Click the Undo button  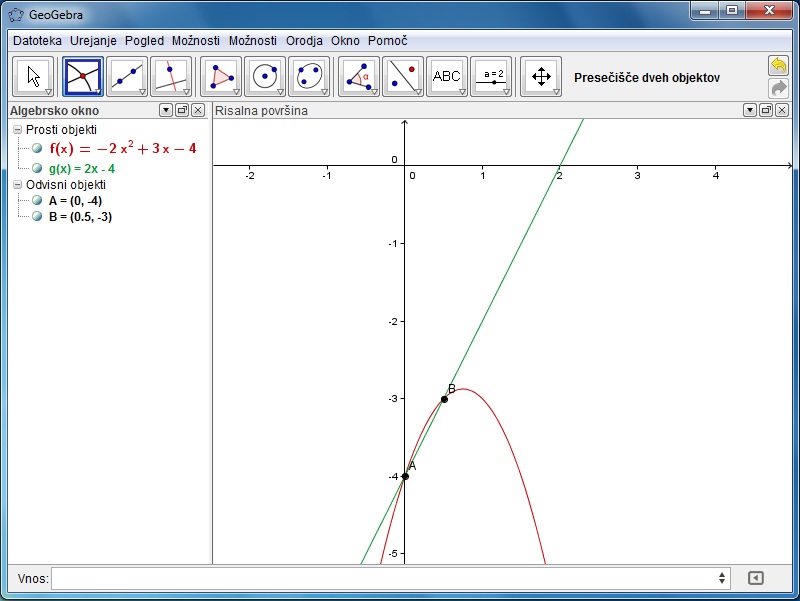coord(778,65)
